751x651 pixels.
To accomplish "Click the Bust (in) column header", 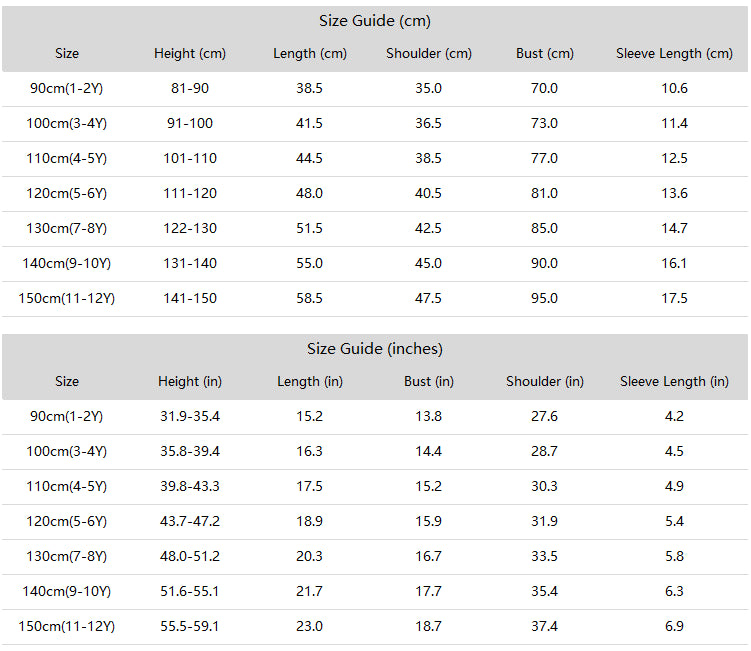I will (429, 381).
